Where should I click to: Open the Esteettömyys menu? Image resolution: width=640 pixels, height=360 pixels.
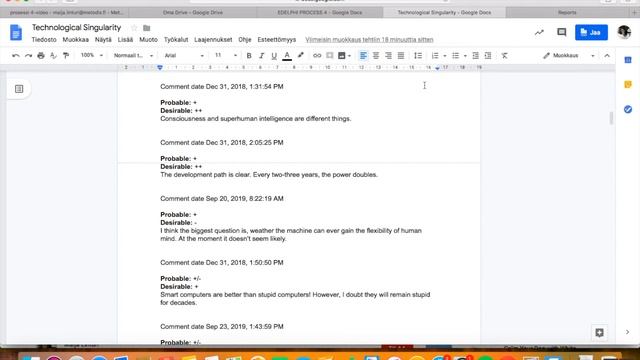point(277,40)
